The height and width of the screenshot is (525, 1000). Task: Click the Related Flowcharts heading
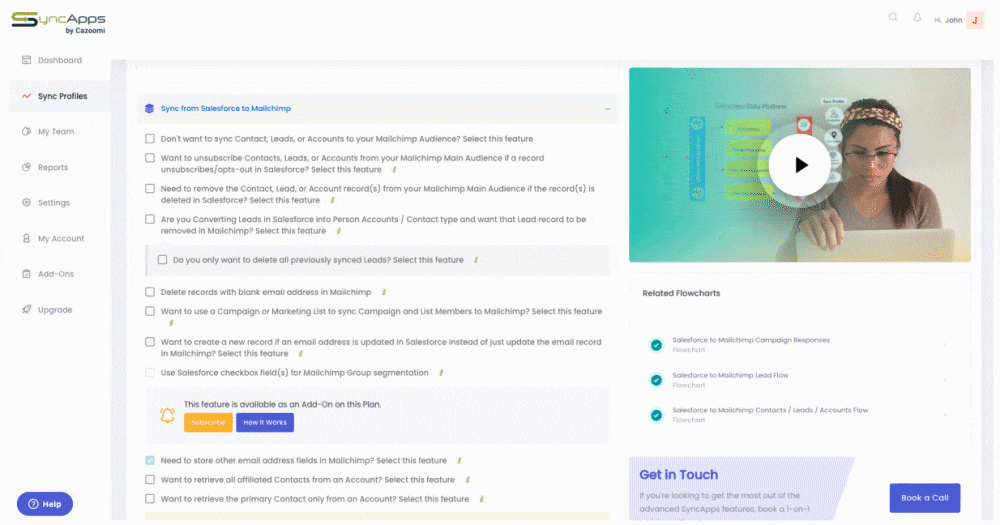[681, 293]
